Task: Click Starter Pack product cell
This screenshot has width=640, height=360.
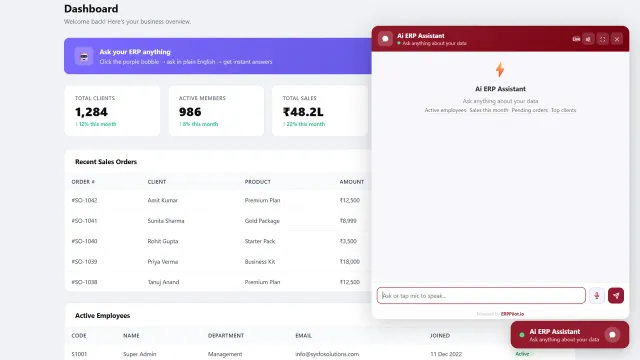Action: point(260,241)
